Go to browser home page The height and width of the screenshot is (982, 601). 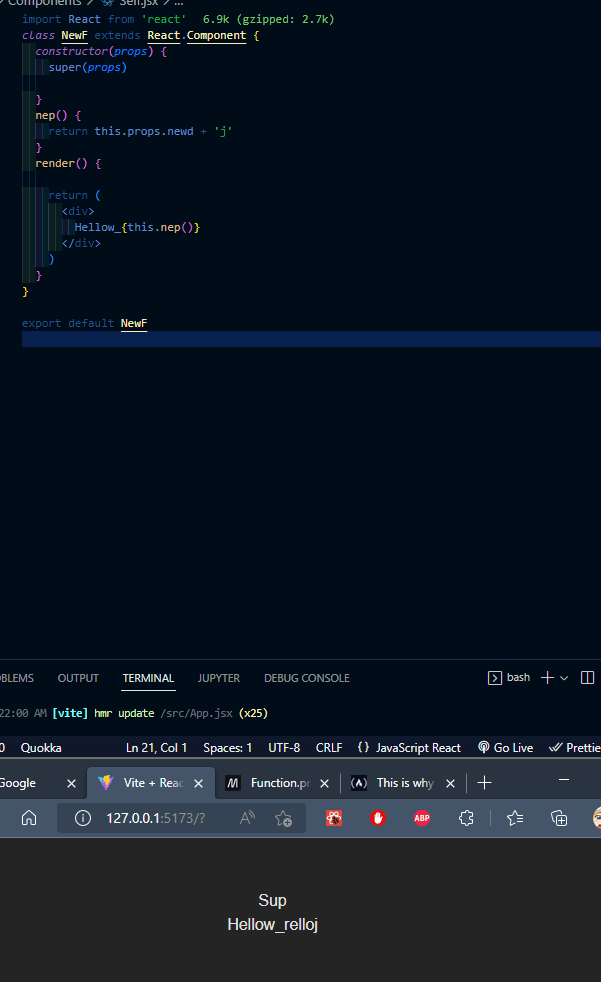(x=29, y=818)
